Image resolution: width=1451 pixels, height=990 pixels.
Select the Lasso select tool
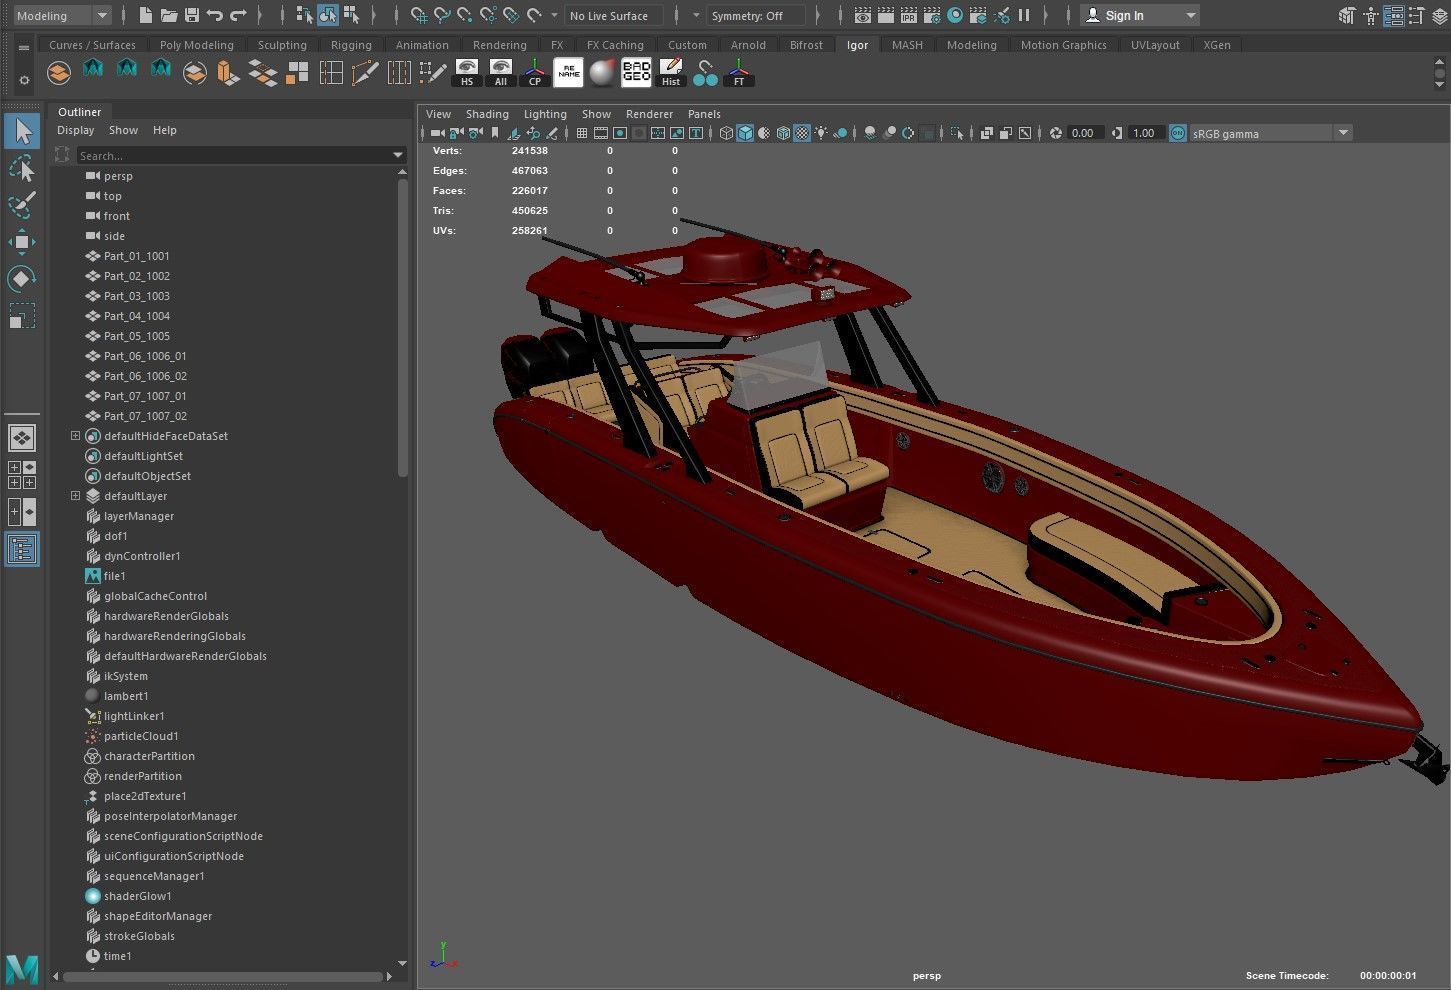coord(21,168)
